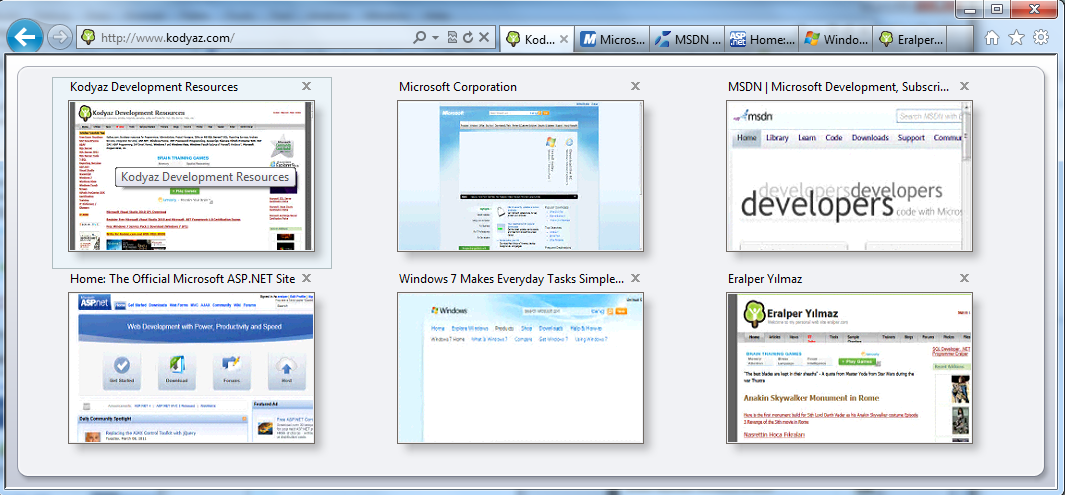The height and width of the screenshot is (495, 1065).
Task: Switch to the Eralper browser tab
Action: [910, 39]
